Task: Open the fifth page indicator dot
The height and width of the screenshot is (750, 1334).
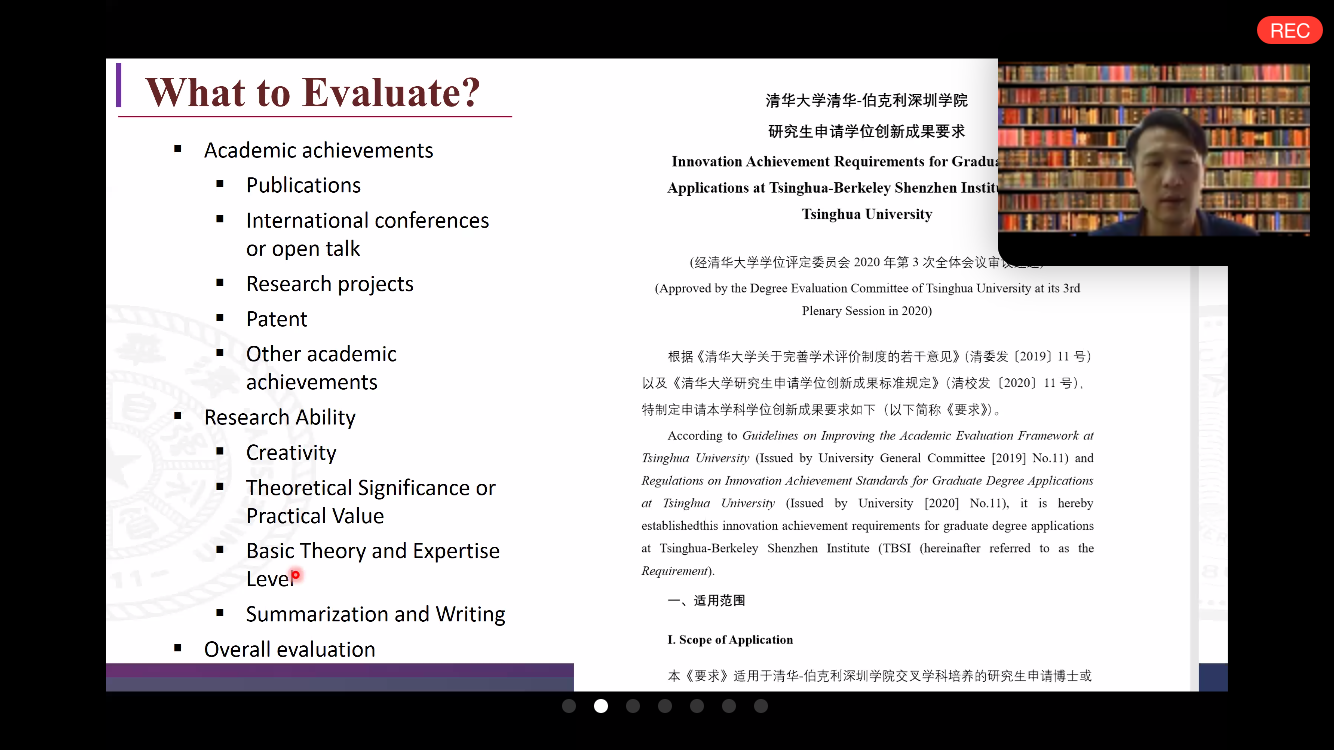Action: (697, 706)
